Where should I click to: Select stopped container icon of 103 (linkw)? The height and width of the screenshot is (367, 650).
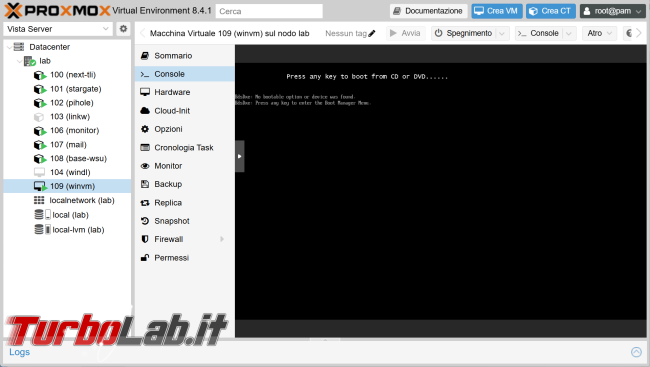(x=39, y=117)
